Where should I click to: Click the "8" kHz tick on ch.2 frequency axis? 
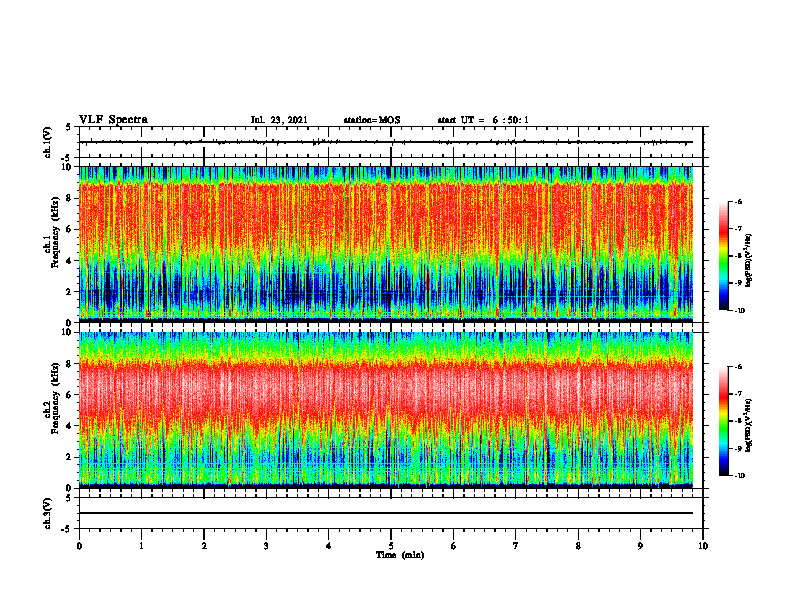click(71, 364)
